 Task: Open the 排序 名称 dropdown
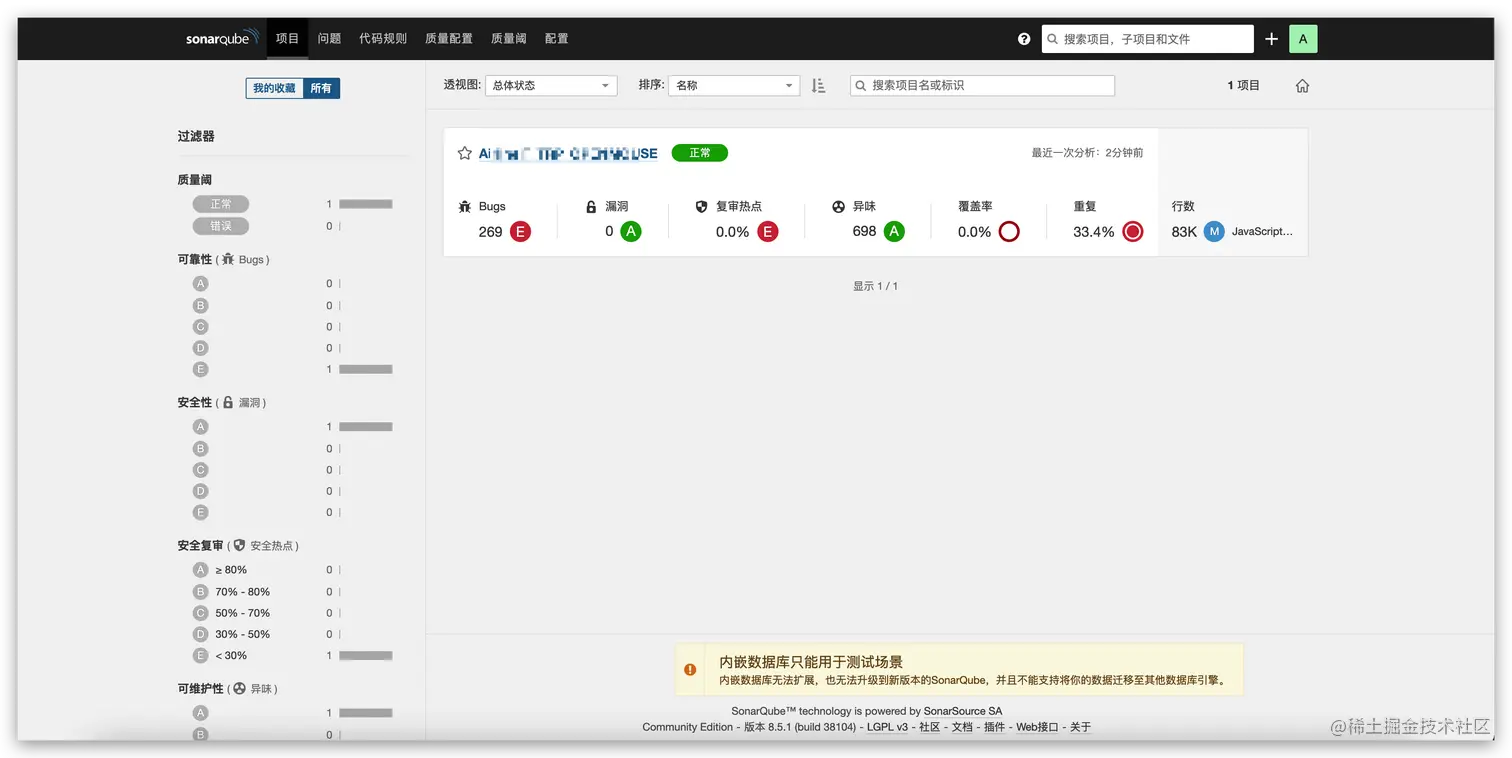pyautogui.click(x=734, y=86)
